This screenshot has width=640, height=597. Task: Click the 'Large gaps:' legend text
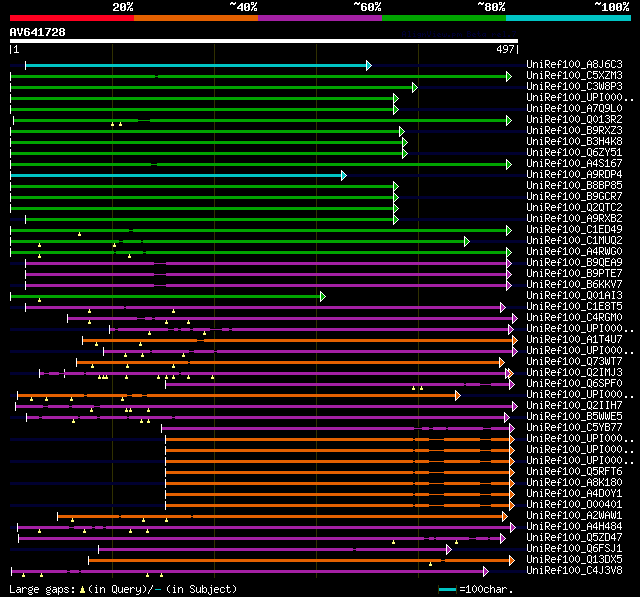[42, 589]
